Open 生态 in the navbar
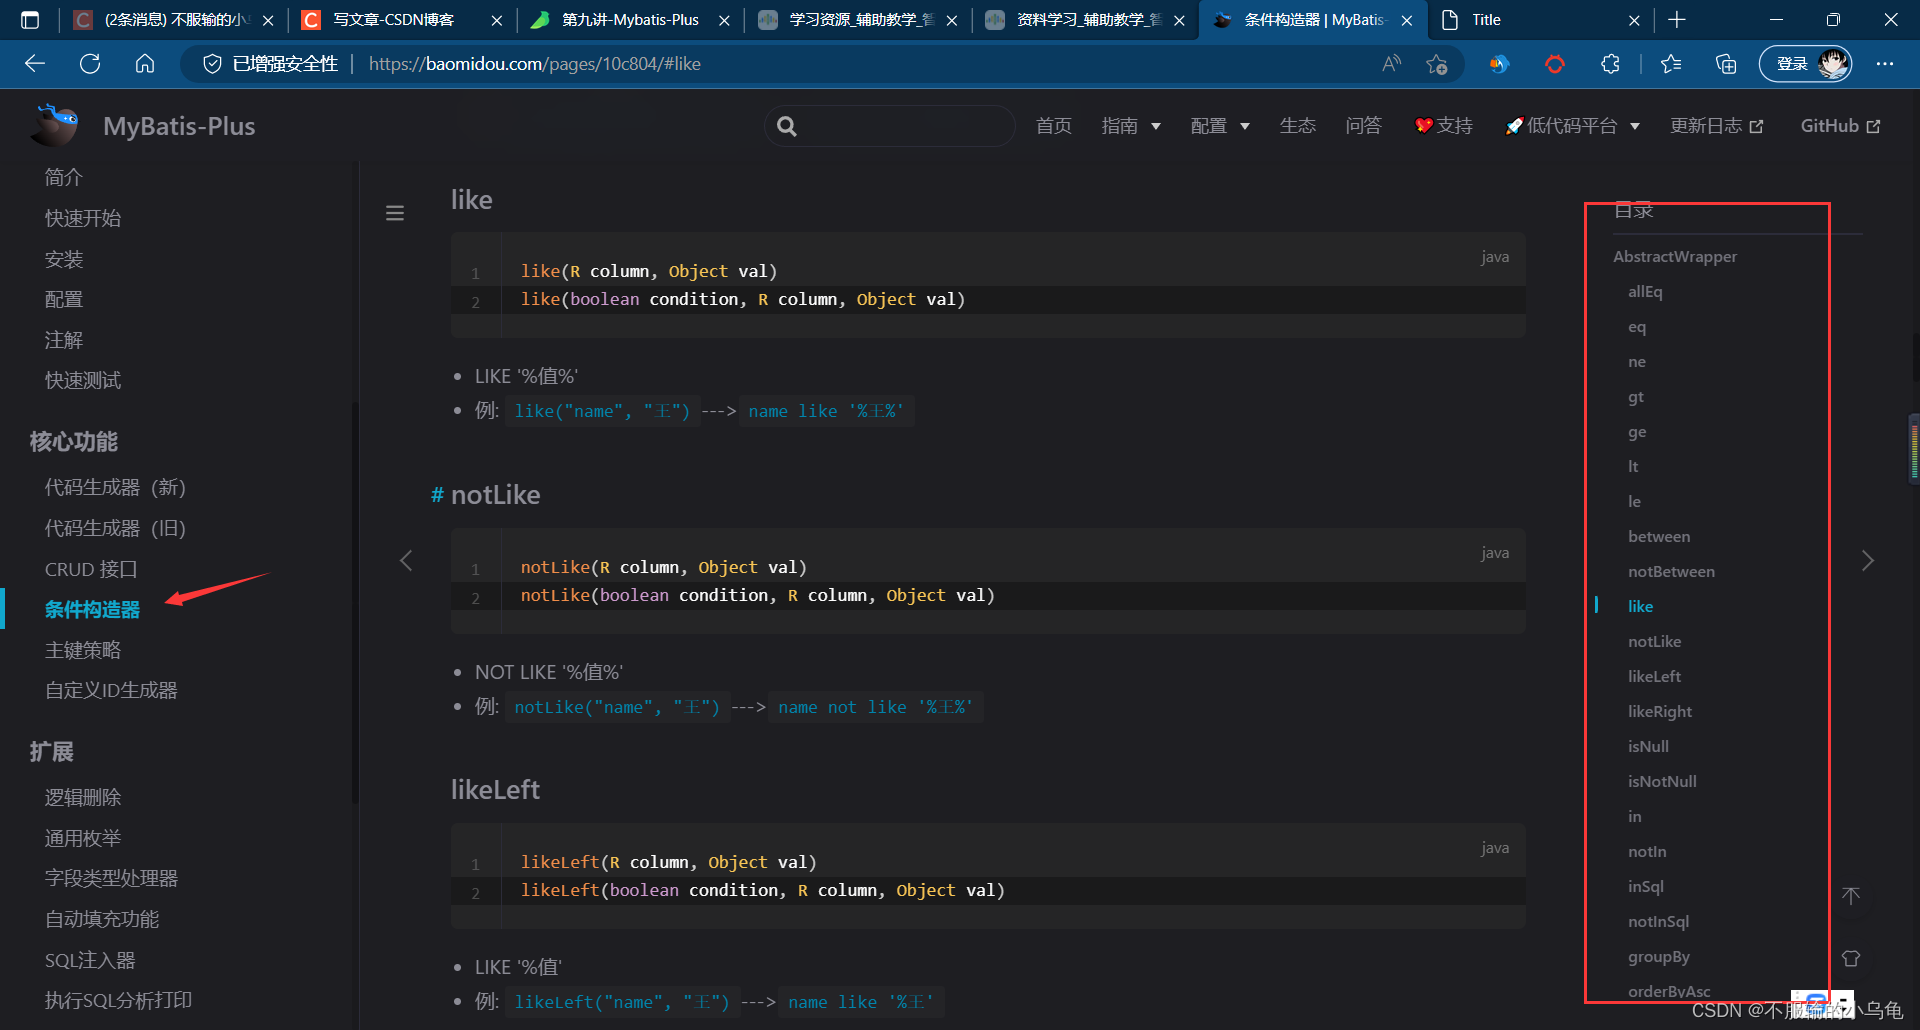The height and width of the screenshot is (1030, 1920). (x=1298, y=126)
